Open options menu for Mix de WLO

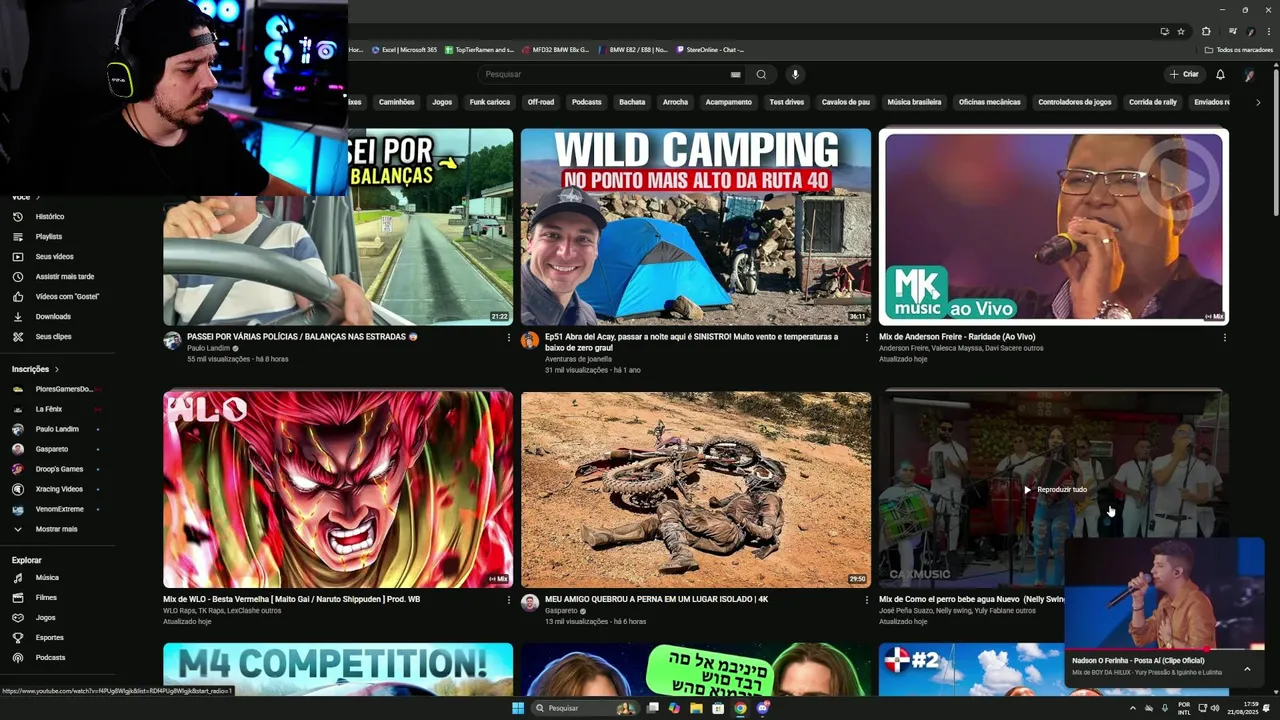click(509, 600)
